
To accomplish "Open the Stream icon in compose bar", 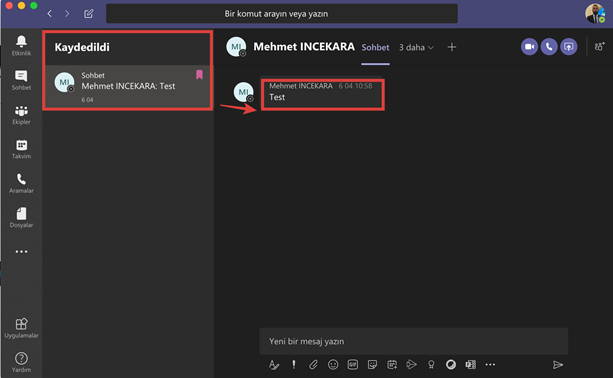I will (x=411, y=365).
